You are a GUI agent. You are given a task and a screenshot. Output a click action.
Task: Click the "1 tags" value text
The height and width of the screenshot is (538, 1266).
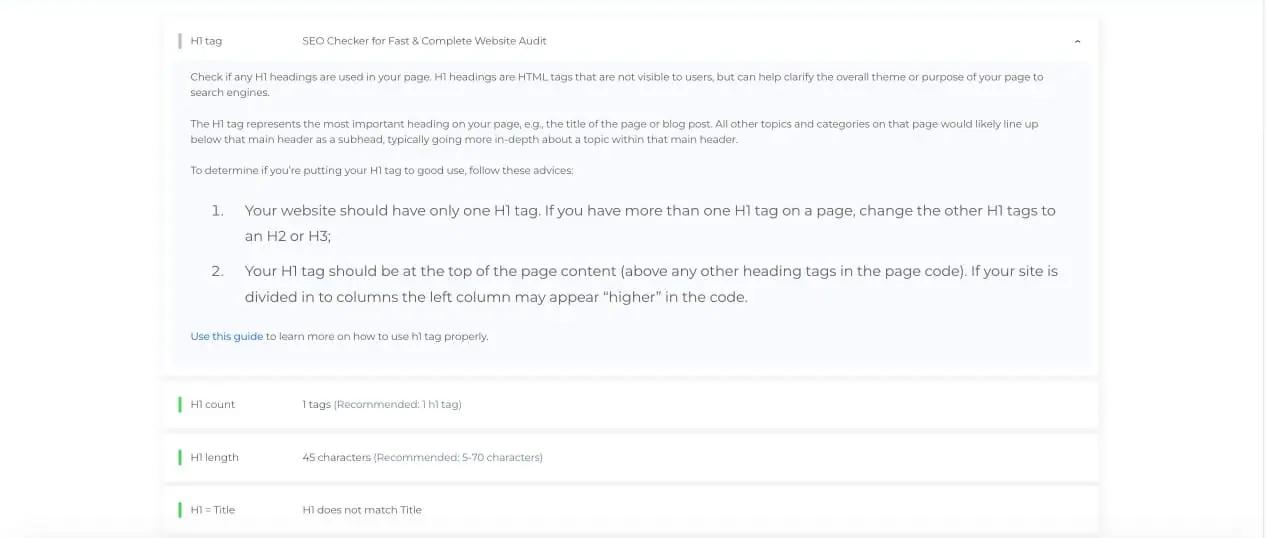coord(316,405)
